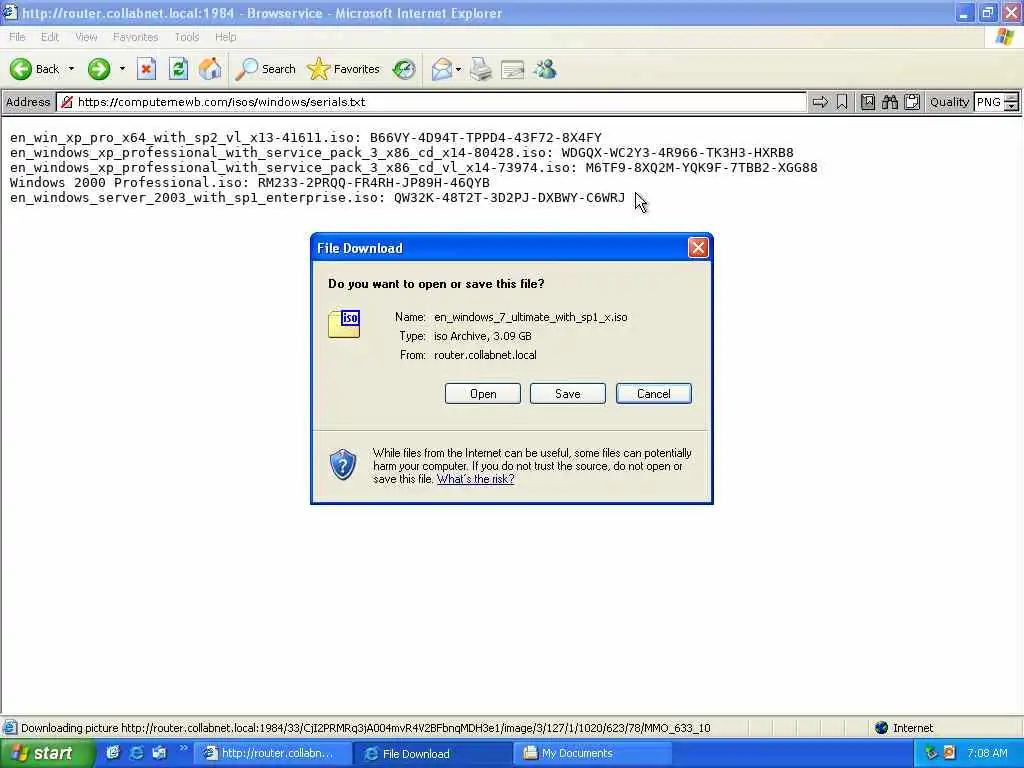Click the 7:08 AM taskbar clock
This screenshot has height=768, width=1024.
[x=987, y=754]
